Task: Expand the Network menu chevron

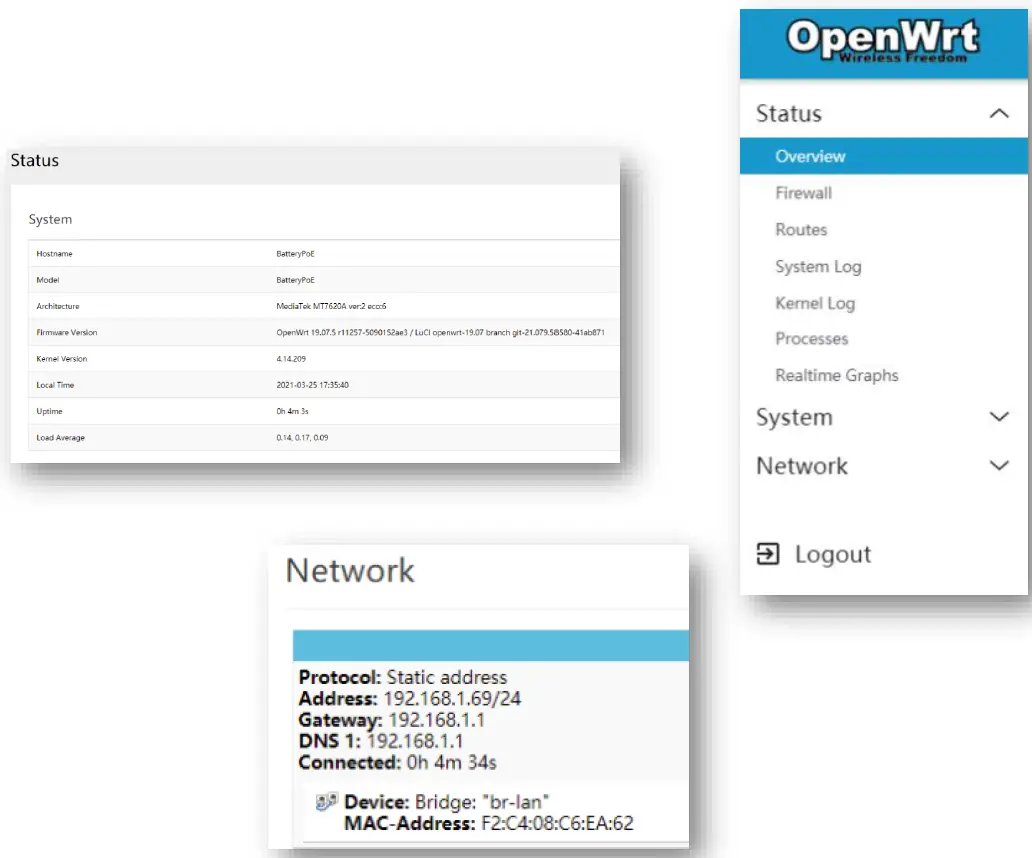Action: [x=998, y=466]
